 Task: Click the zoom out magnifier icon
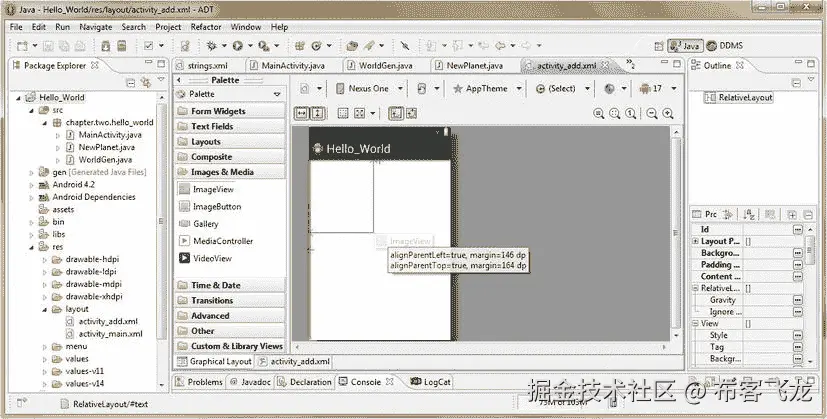tap(652, 113)
